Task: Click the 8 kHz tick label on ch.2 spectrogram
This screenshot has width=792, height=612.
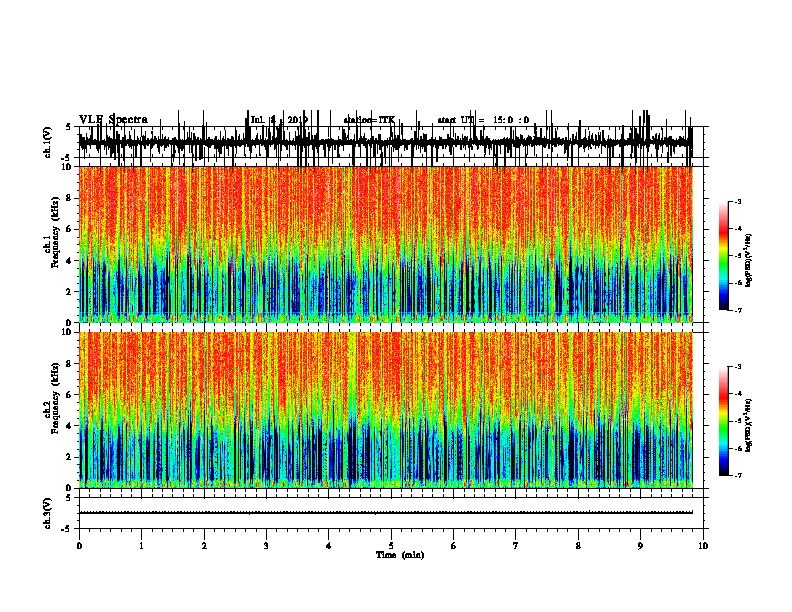Action: pyautogui.click(x=69, y=364)
